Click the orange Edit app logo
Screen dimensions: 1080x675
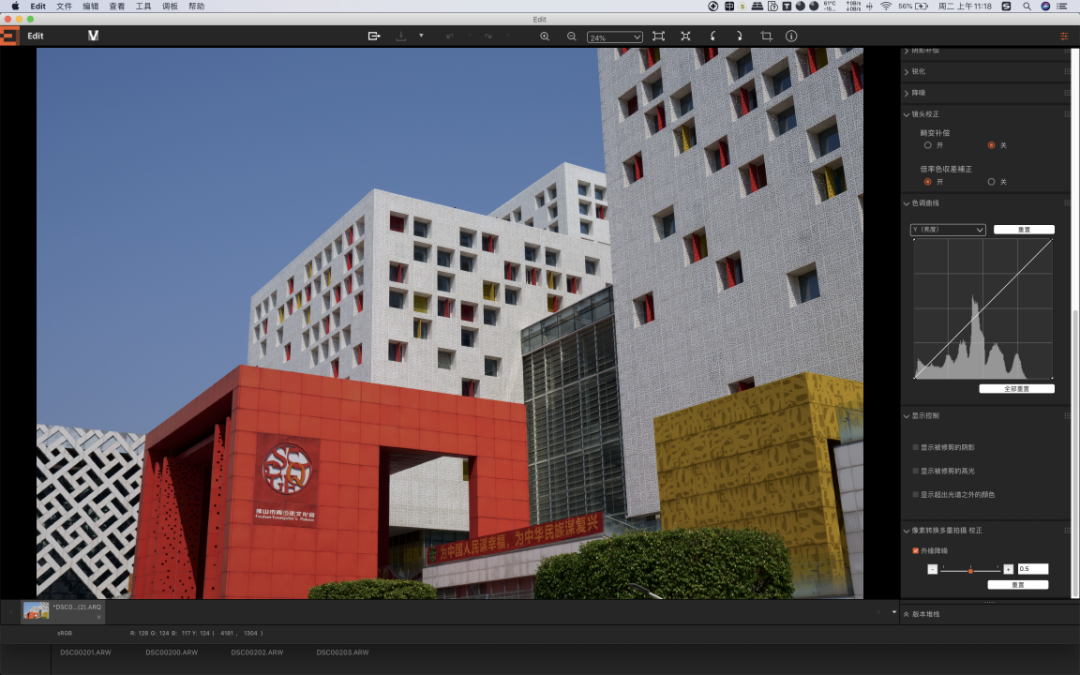pos(10,36)
